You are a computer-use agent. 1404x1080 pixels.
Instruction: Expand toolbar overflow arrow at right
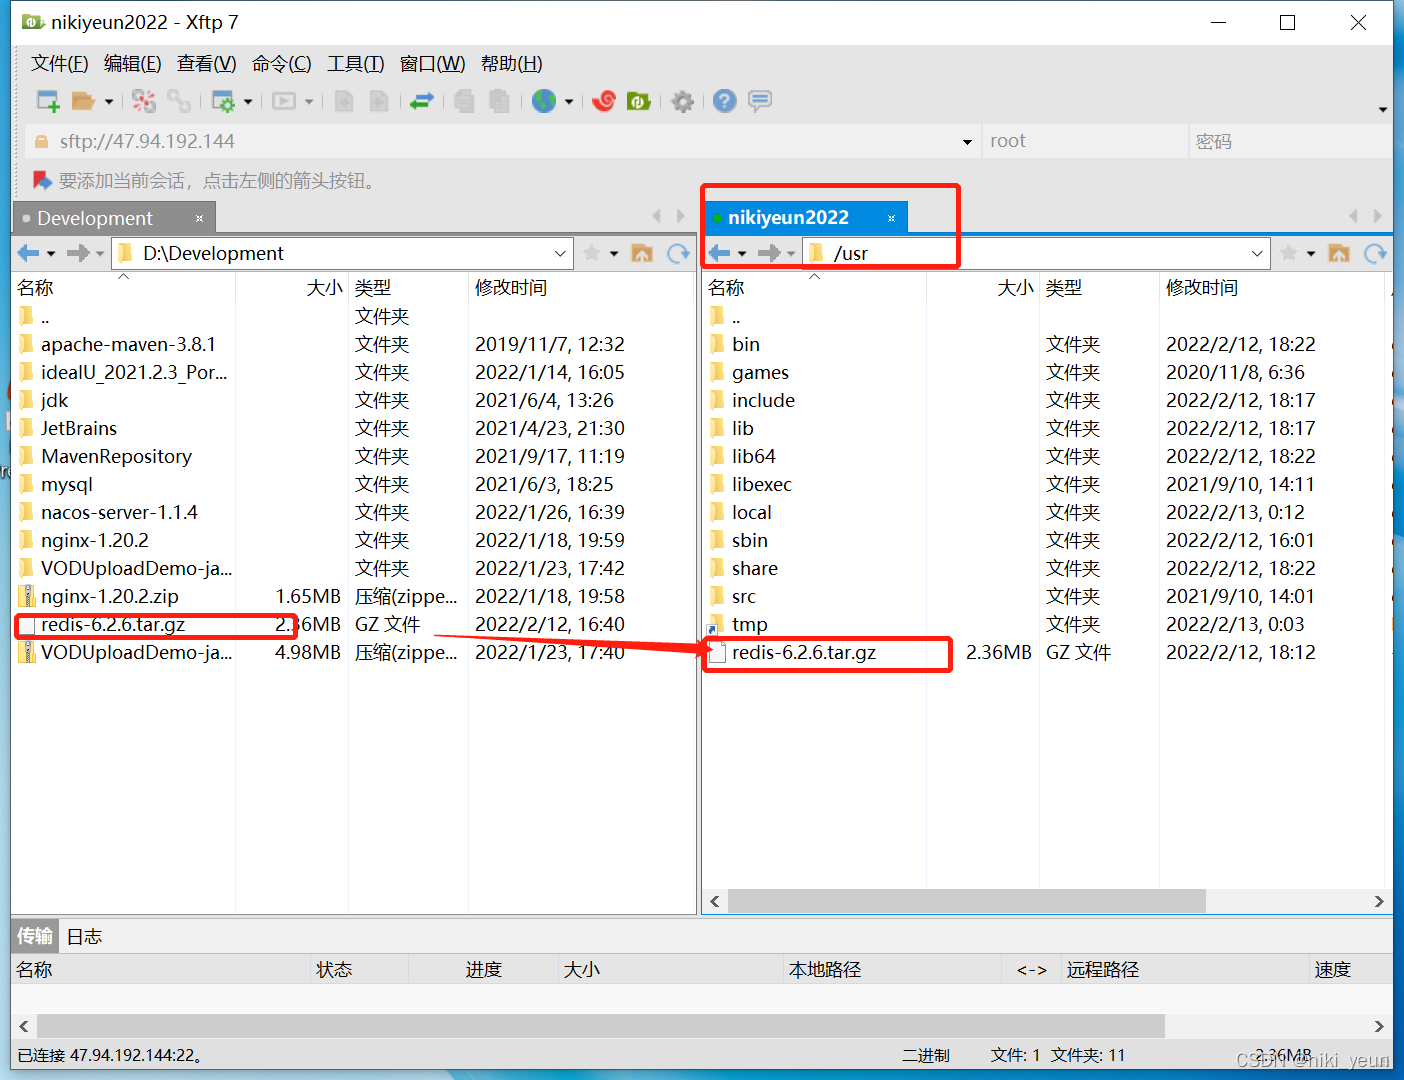coord(1383,109)
